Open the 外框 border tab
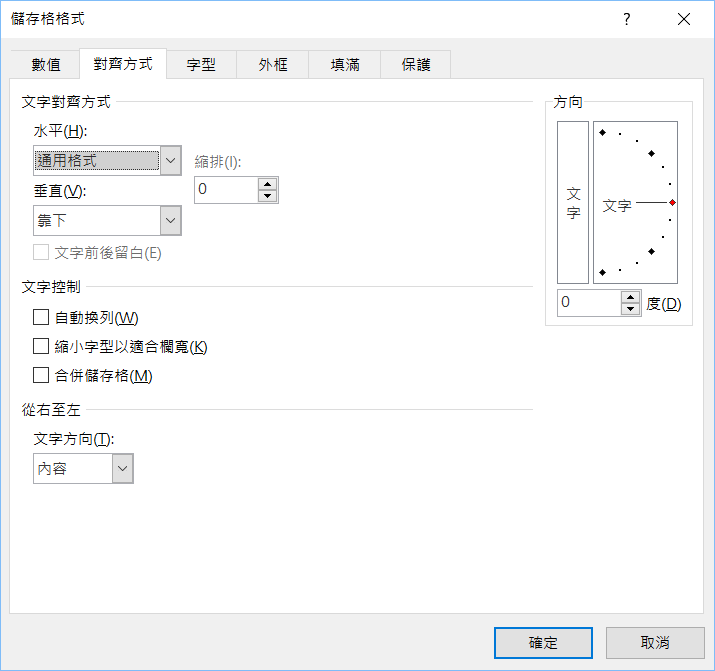The image size is (715, 671). point(273,64)
